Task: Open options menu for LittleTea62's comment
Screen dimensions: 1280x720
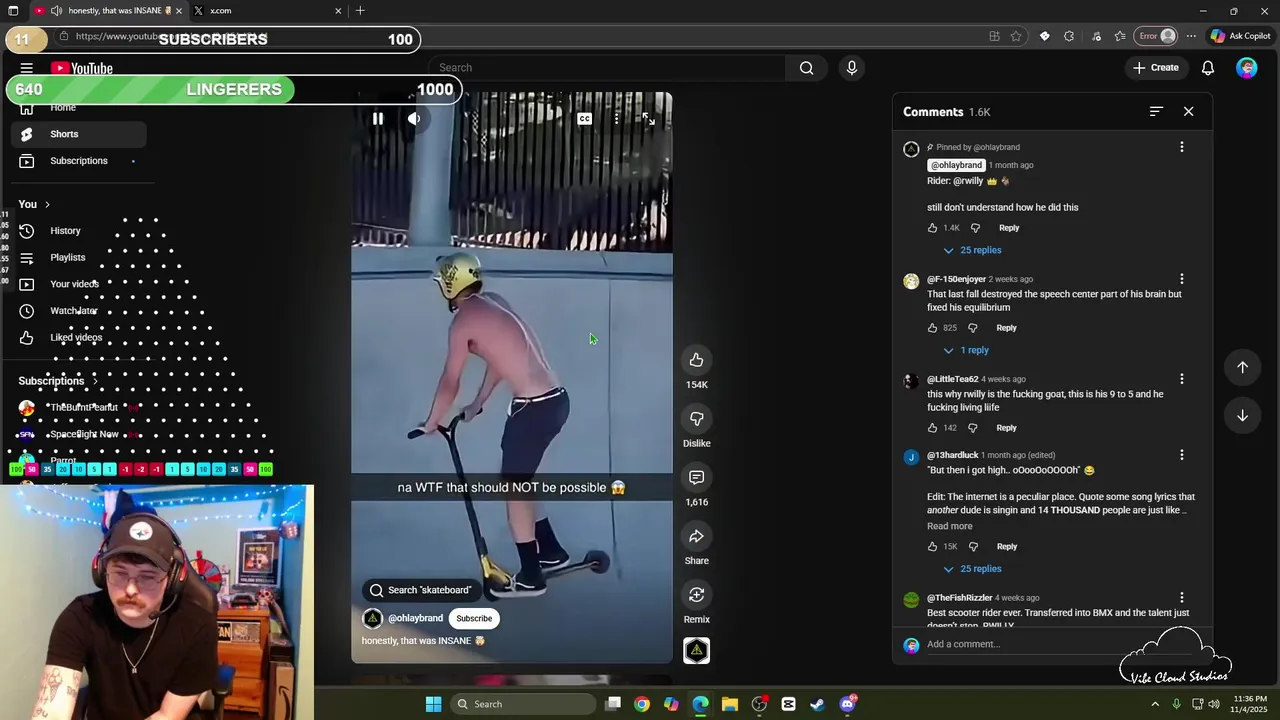Action: pyautogui.click(x=1182, y=379)
